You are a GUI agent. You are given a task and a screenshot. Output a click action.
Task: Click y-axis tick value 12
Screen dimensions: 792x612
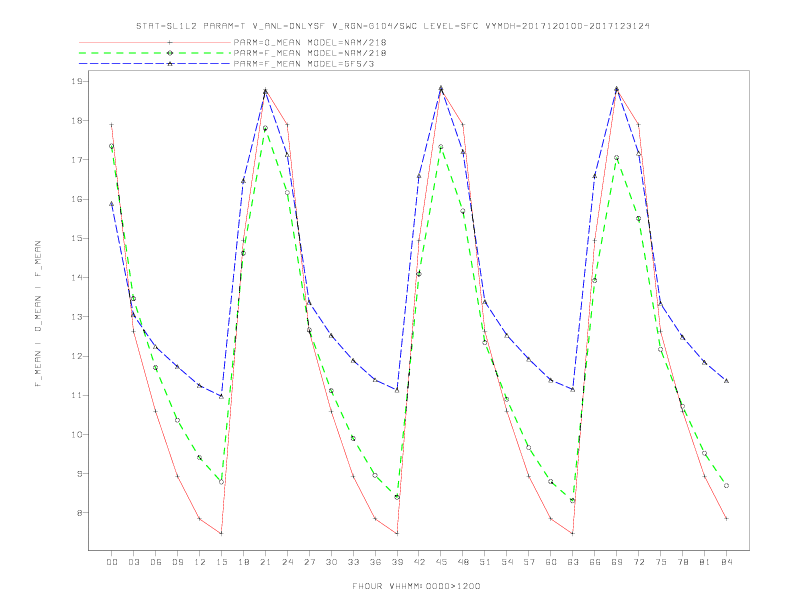coord(78,356)
